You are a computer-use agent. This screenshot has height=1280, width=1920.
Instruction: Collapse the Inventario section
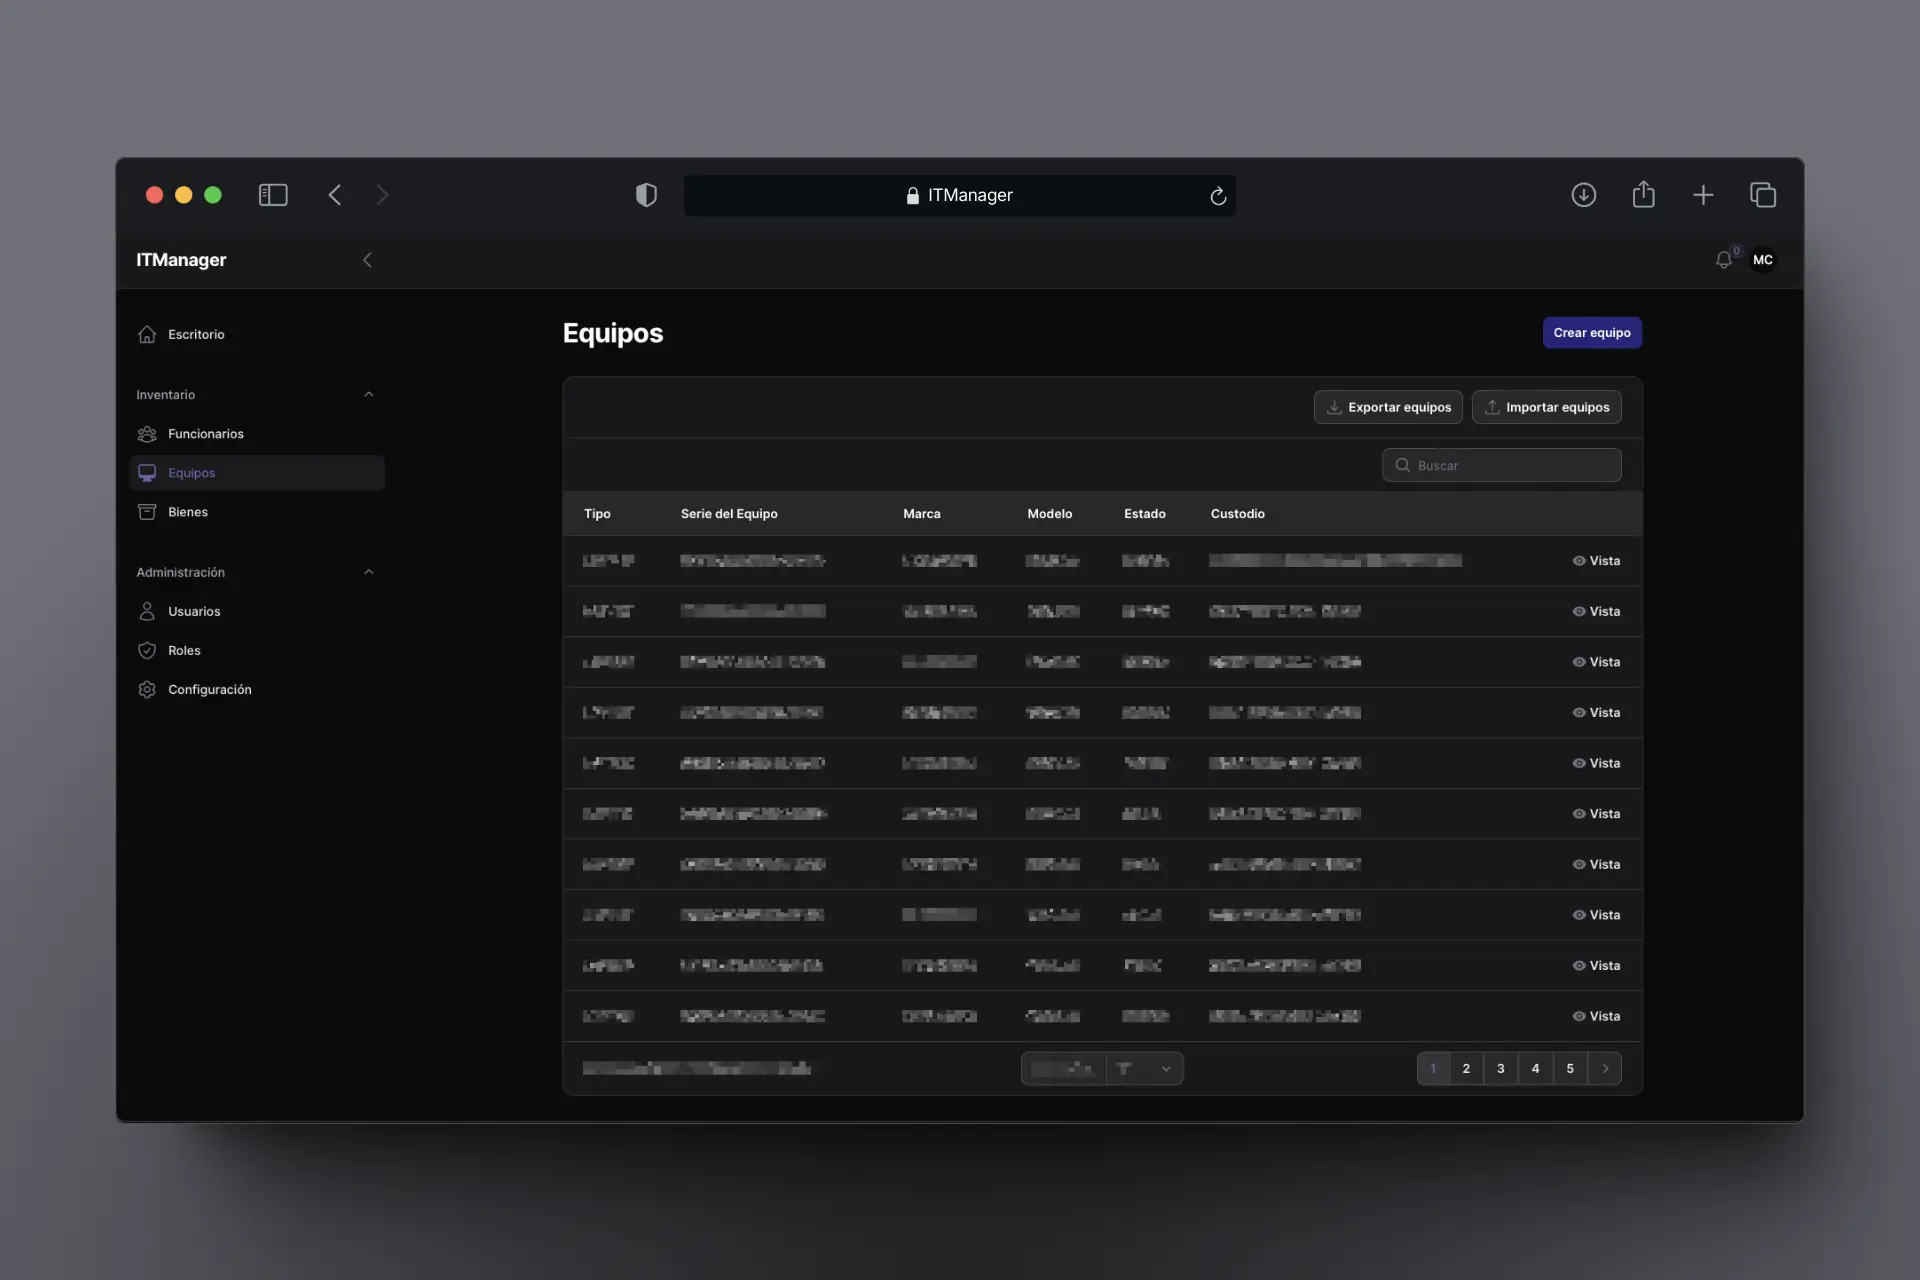368,395
